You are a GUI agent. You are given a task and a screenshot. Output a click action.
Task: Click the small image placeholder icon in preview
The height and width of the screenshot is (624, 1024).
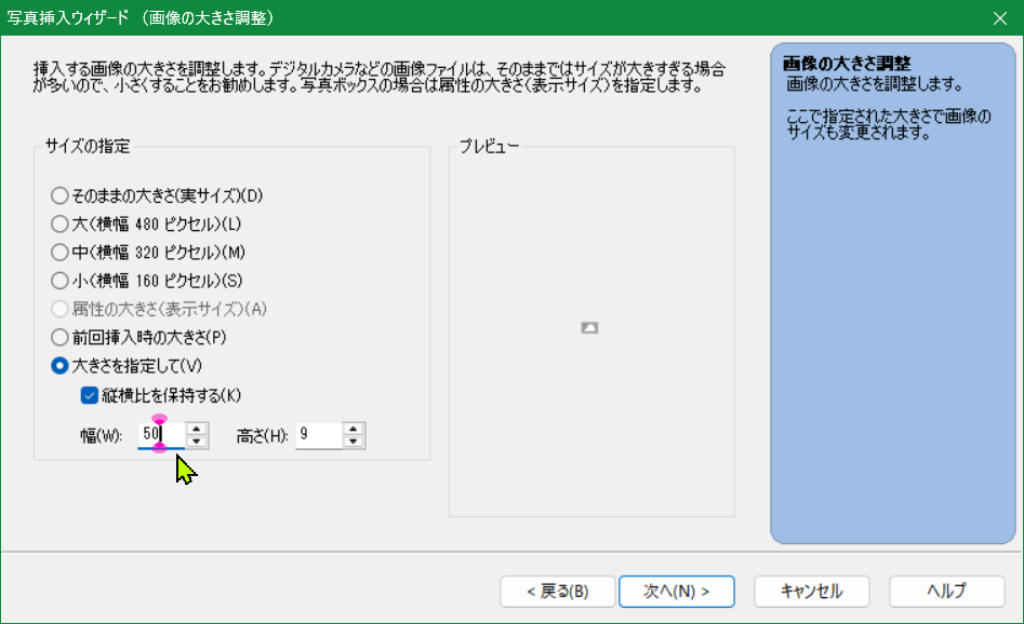point(590,327)
